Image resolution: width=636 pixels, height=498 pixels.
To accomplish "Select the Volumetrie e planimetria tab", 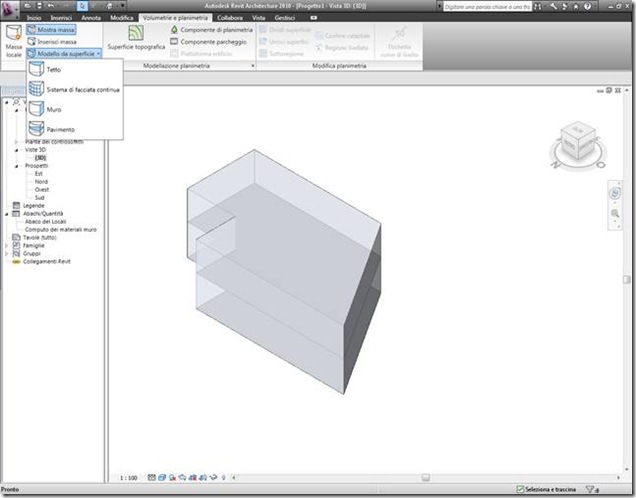I will [175, 18].
